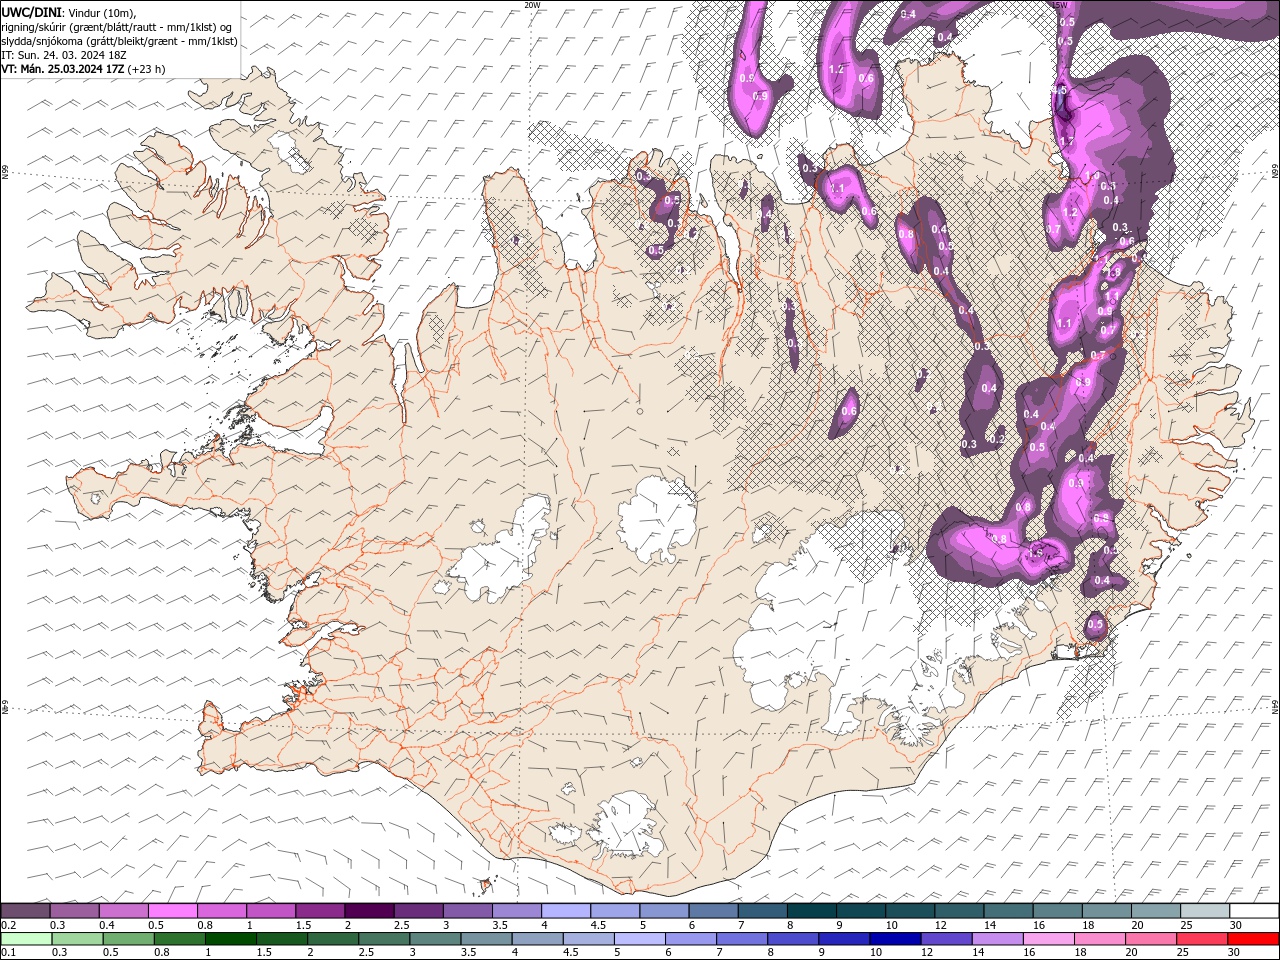The width and height of the screenshot is (1280, 960).
Task: Pick the 0.8–1 swatch in upper legend
Action: [221, 911]
